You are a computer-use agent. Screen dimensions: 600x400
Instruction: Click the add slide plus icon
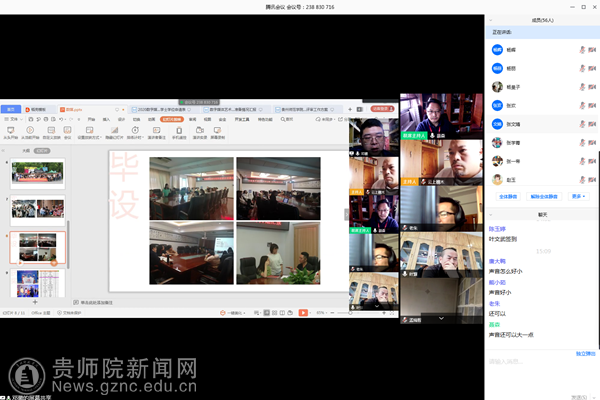click(35, 300)
